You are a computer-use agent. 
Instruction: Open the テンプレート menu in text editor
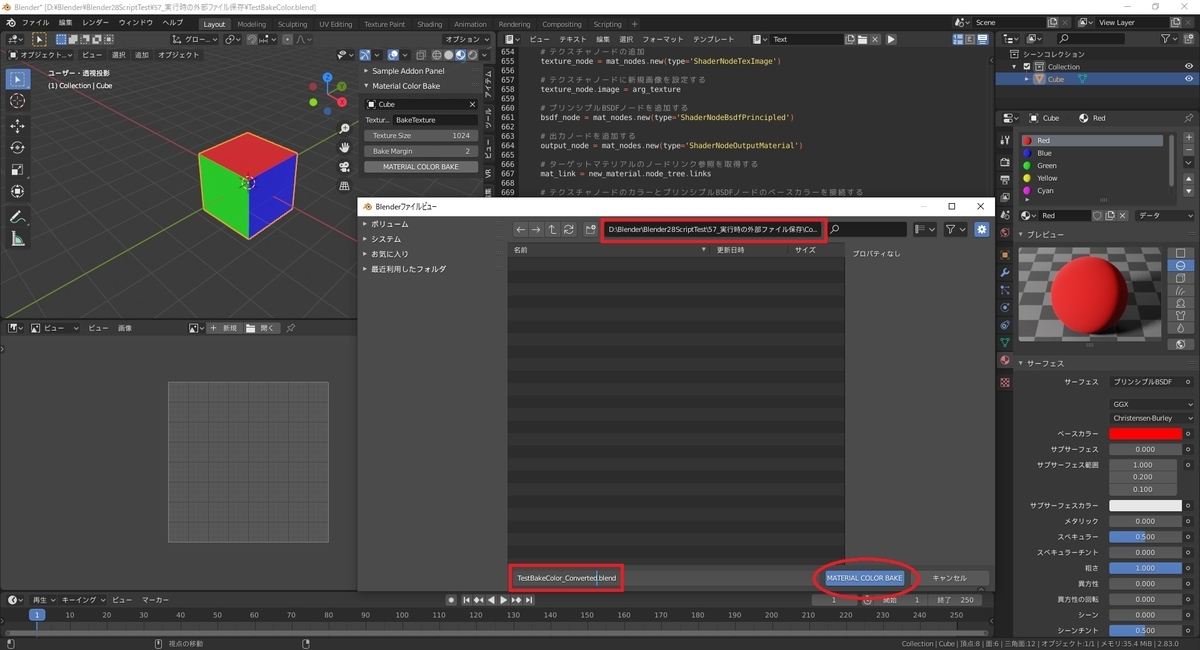click(x=713, y=39)
